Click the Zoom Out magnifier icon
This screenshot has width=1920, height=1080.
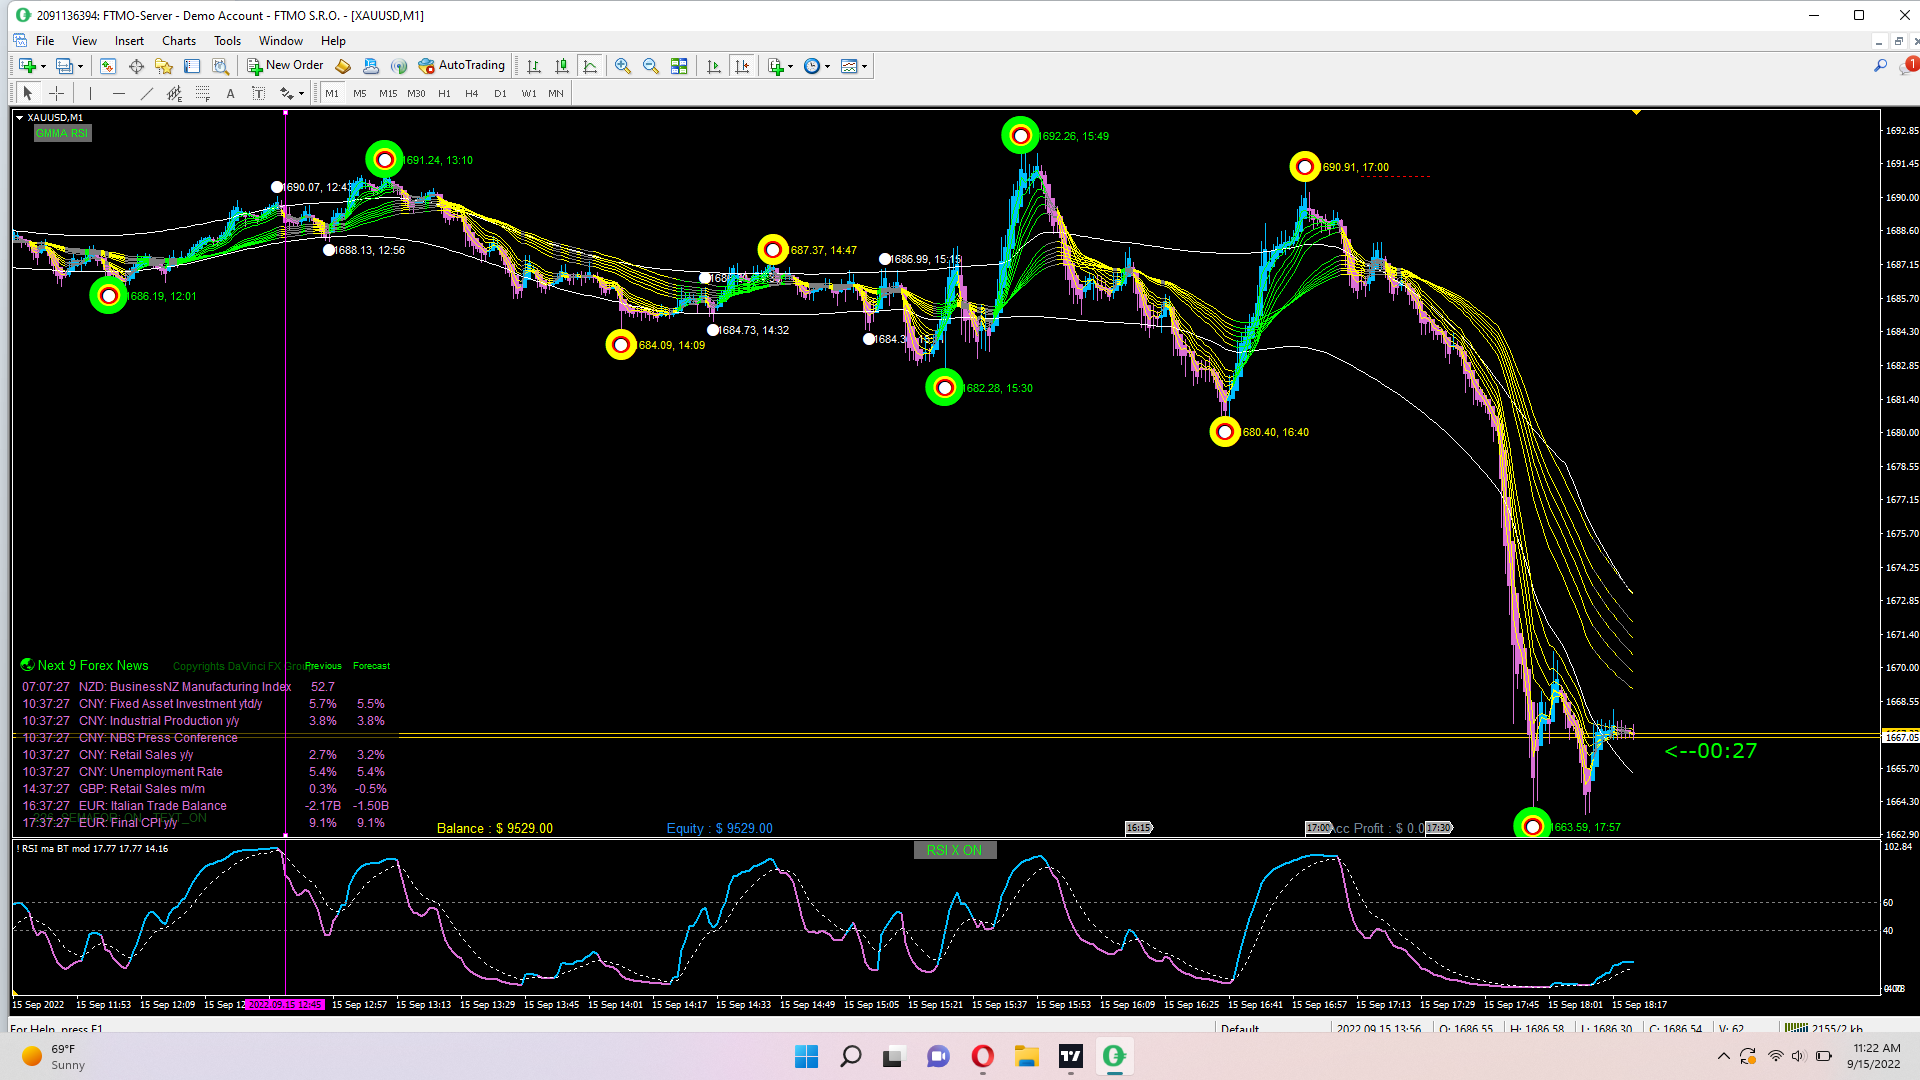(651, 66)
